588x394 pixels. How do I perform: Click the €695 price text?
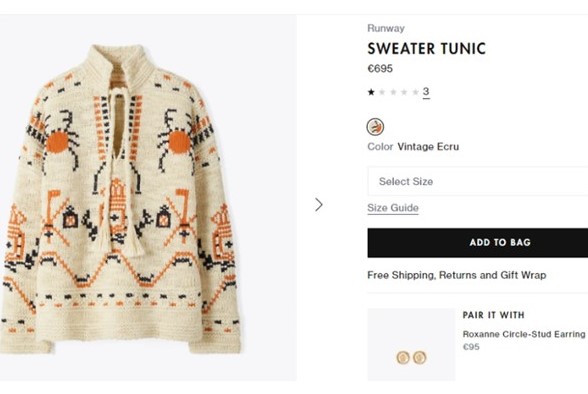(380, 69)
